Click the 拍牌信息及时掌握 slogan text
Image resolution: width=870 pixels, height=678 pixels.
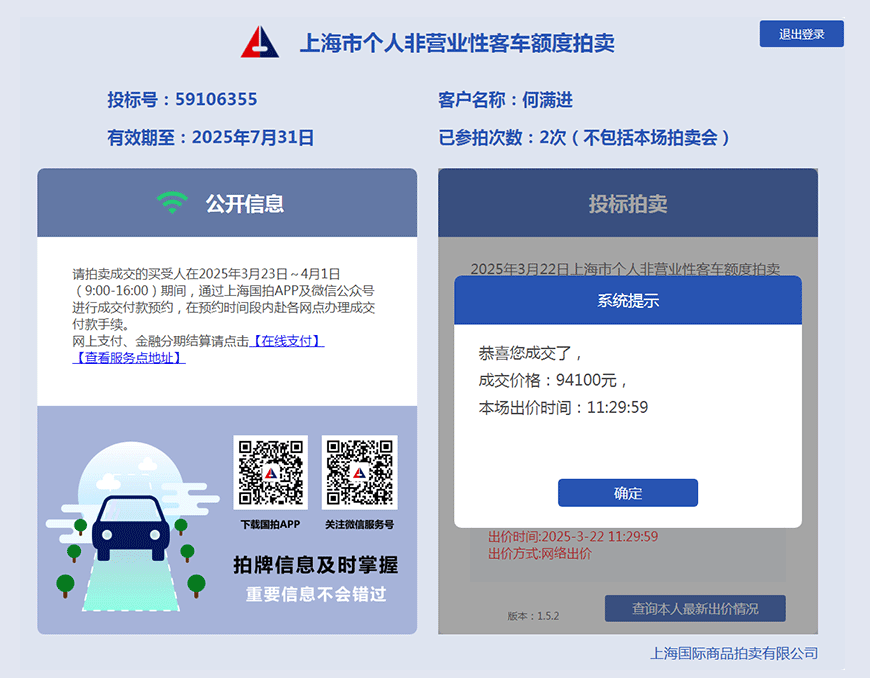pos(315,565)
